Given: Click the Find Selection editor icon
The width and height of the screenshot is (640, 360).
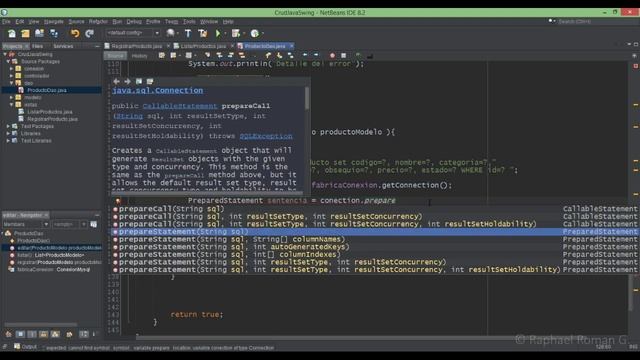Looking at the screenshot, I should tap(208, 55).
